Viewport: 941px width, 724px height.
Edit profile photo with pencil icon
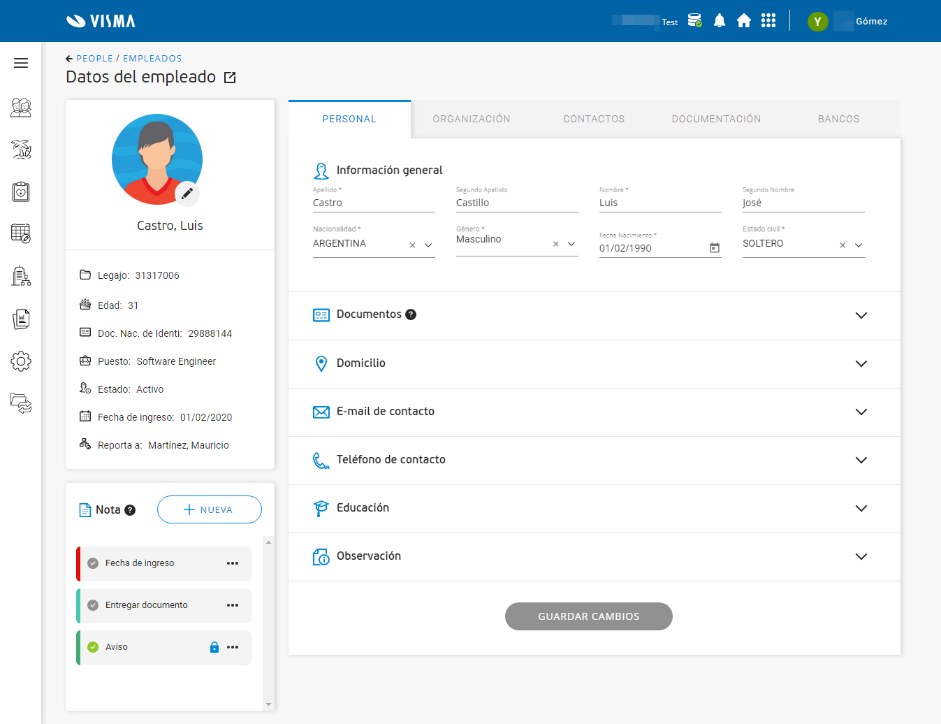click(186, 193)
